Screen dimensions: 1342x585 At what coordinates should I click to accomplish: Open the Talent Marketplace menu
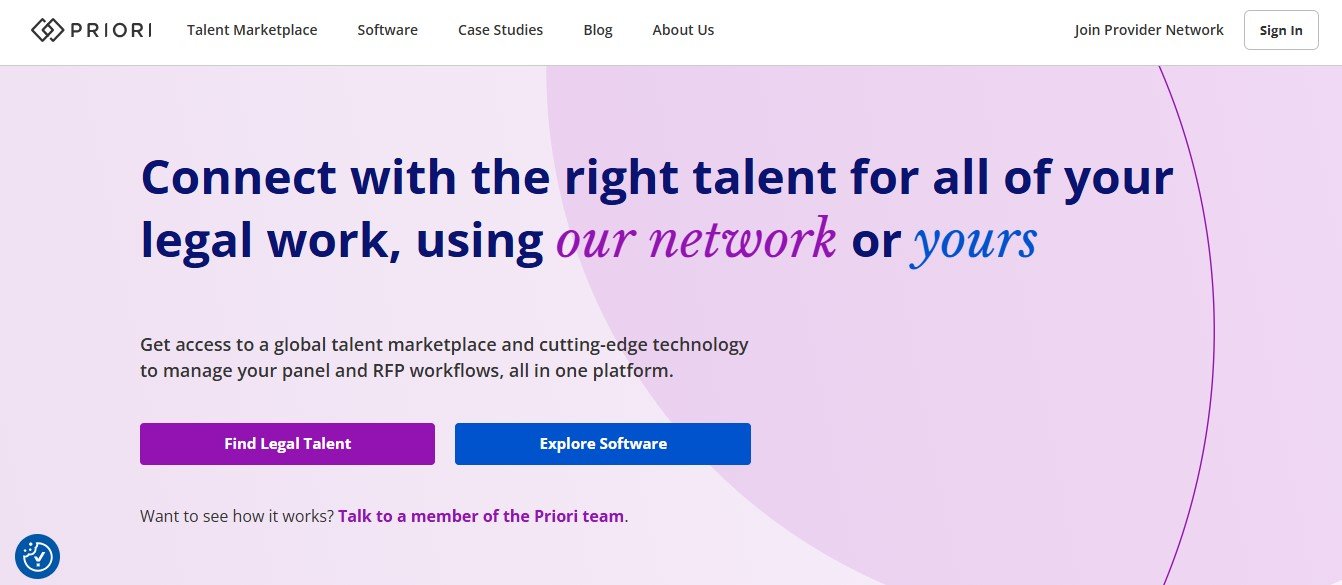point(252,30)
